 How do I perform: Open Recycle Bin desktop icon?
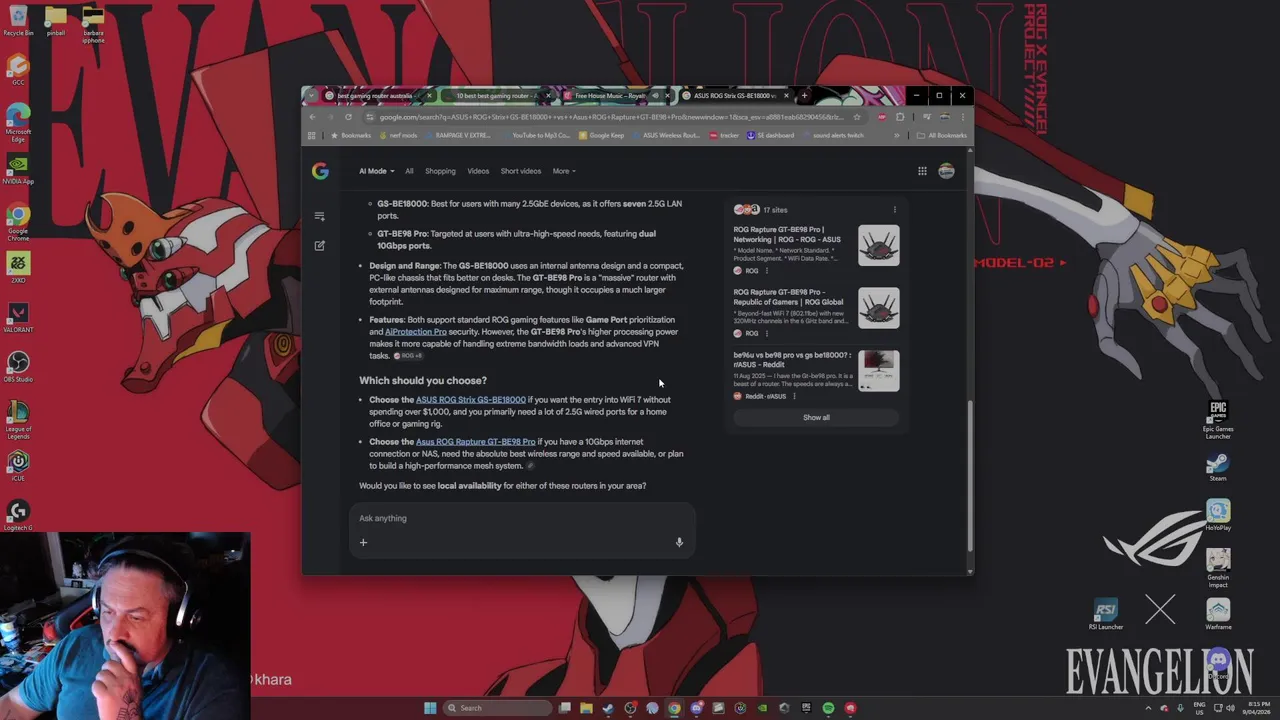click(18, 22)
